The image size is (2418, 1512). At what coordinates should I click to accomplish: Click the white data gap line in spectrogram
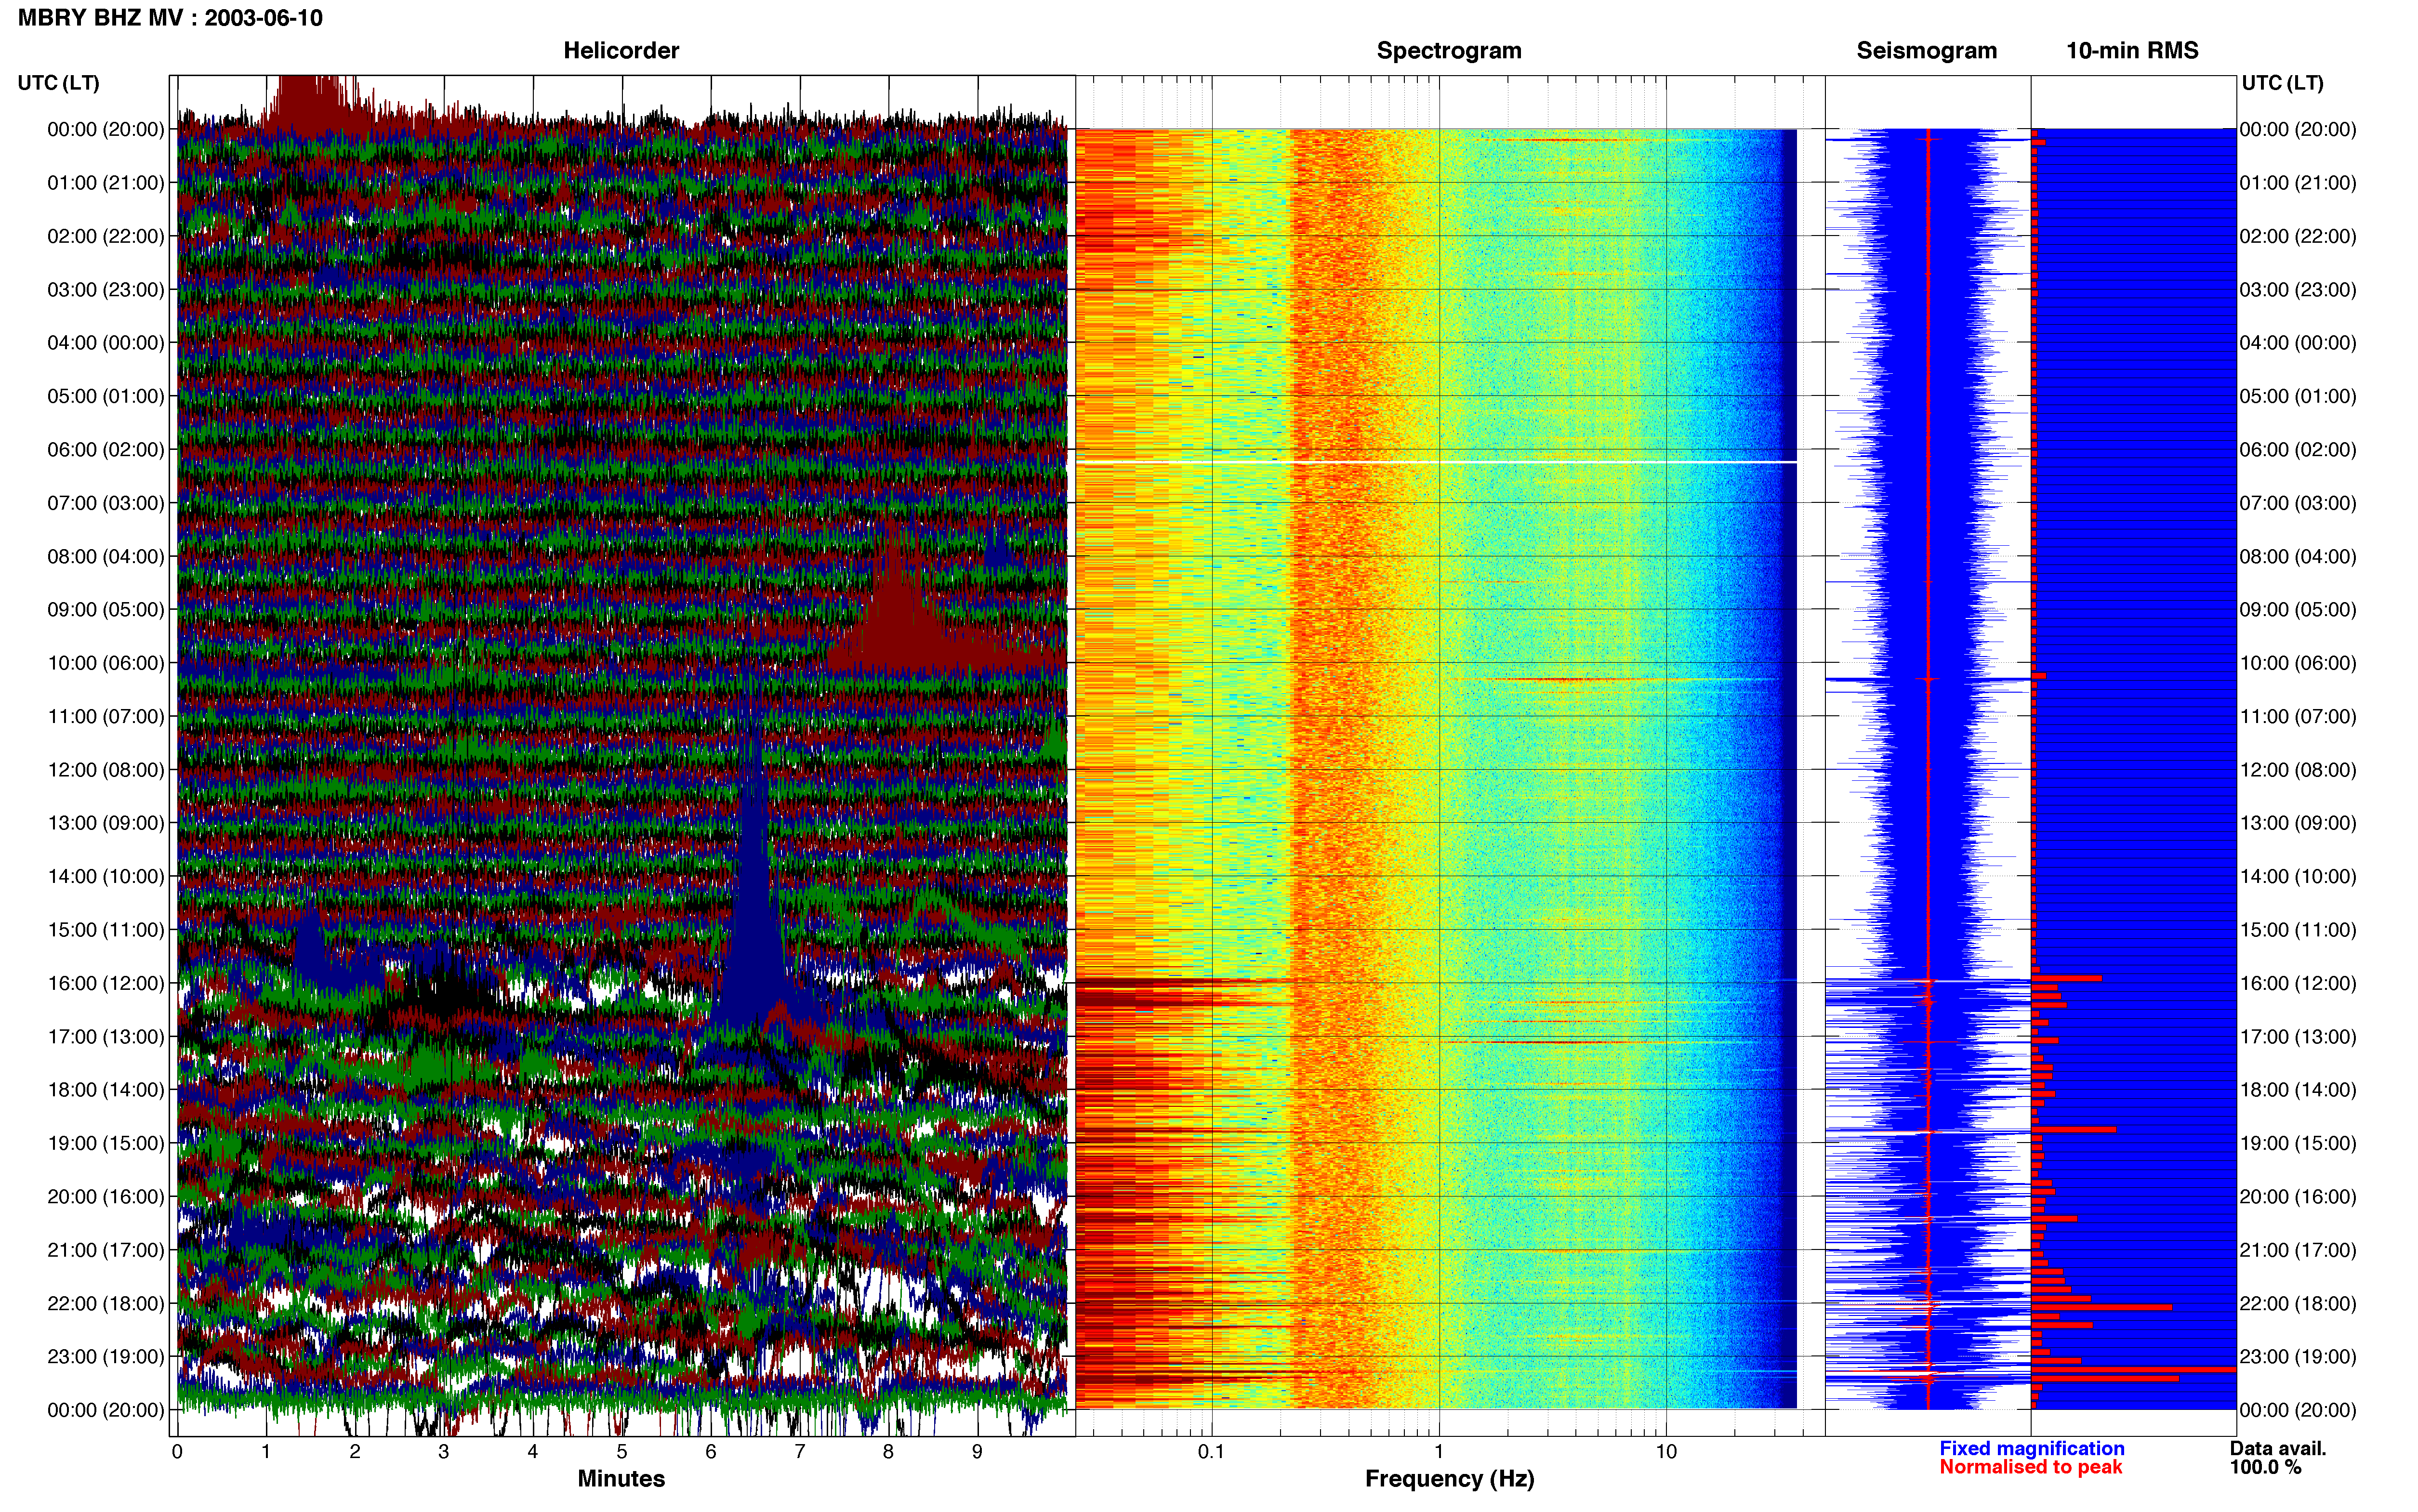1436,462
